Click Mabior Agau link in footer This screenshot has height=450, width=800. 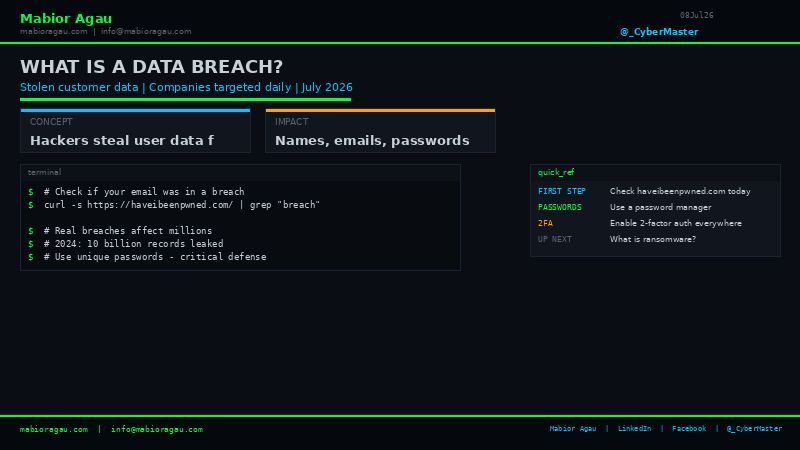(572, 429)
